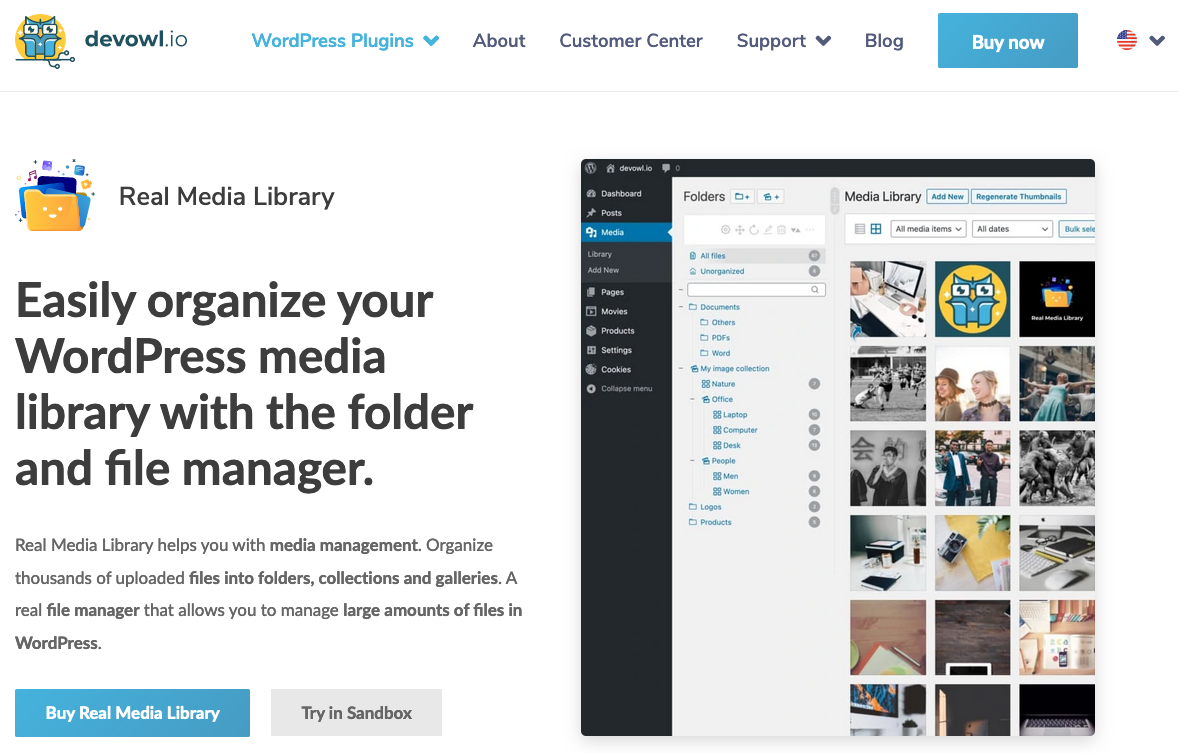The image size is (1178, 753).
Task: Open the language selector beside the US flag
Action: point(1157,41)
